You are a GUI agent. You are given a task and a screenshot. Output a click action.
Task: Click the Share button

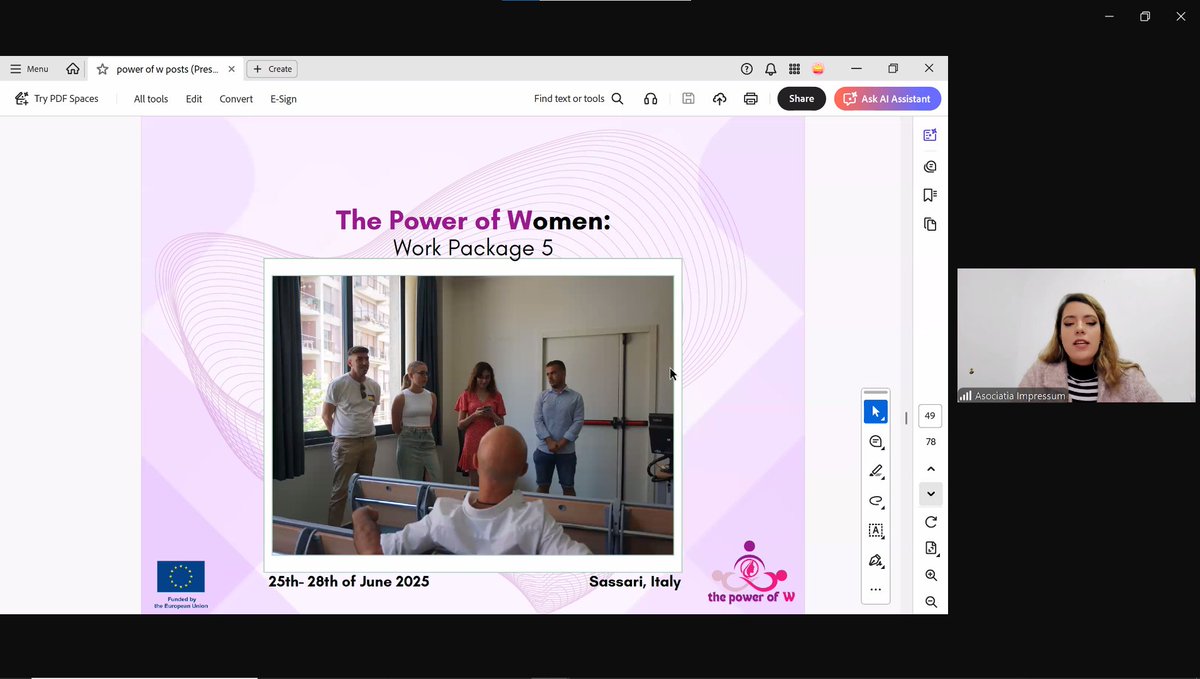tap(801, 98)
